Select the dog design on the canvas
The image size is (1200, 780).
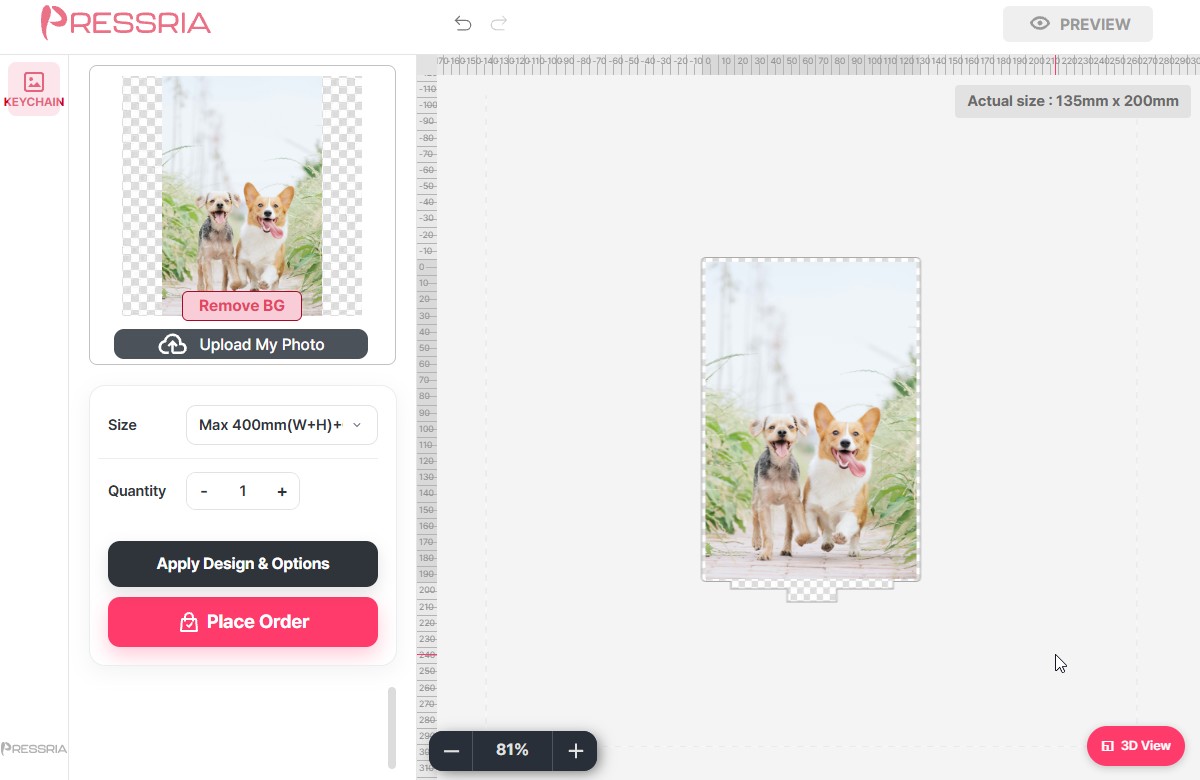[x=811, y=420]
